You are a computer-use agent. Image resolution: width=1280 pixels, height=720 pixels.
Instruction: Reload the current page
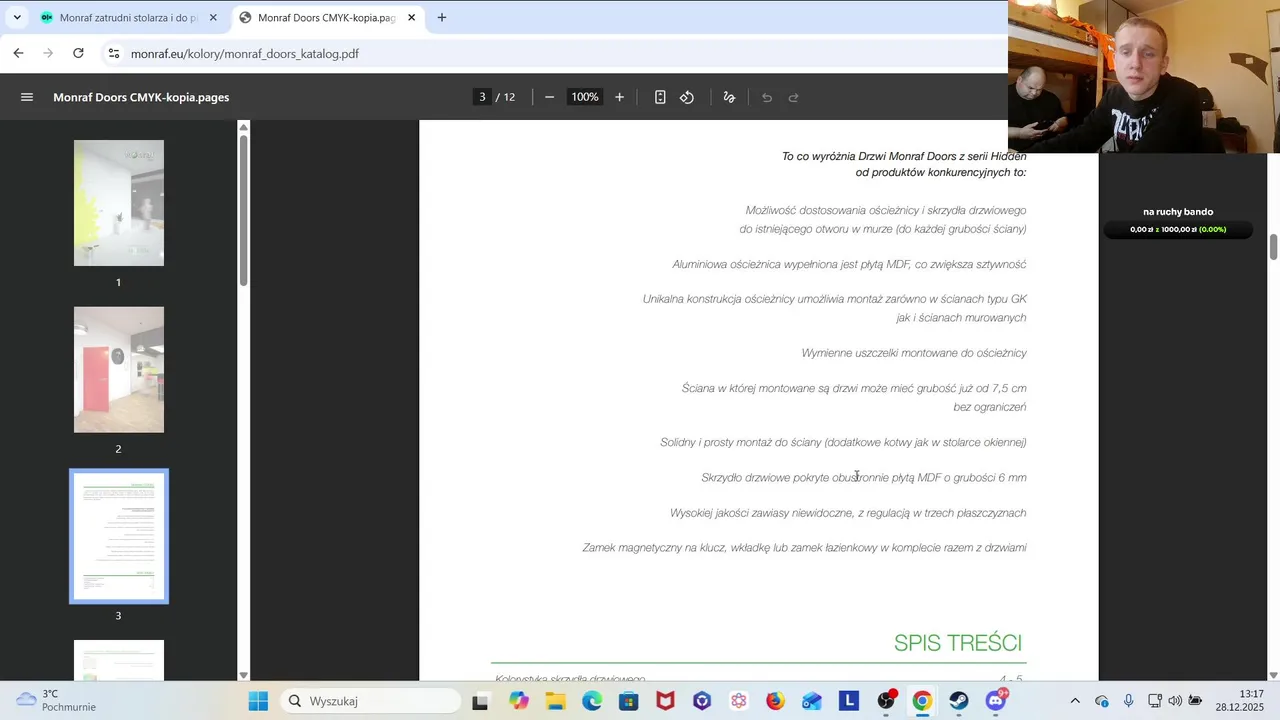[78, 53]
